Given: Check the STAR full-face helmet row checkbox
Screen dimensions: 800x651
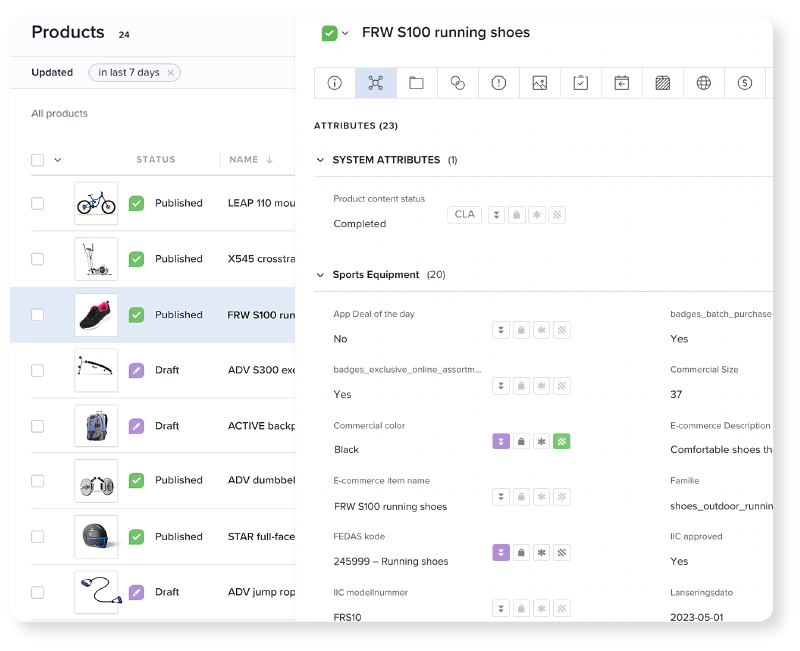Looking at the screenshot, I should tap(37, 536).
